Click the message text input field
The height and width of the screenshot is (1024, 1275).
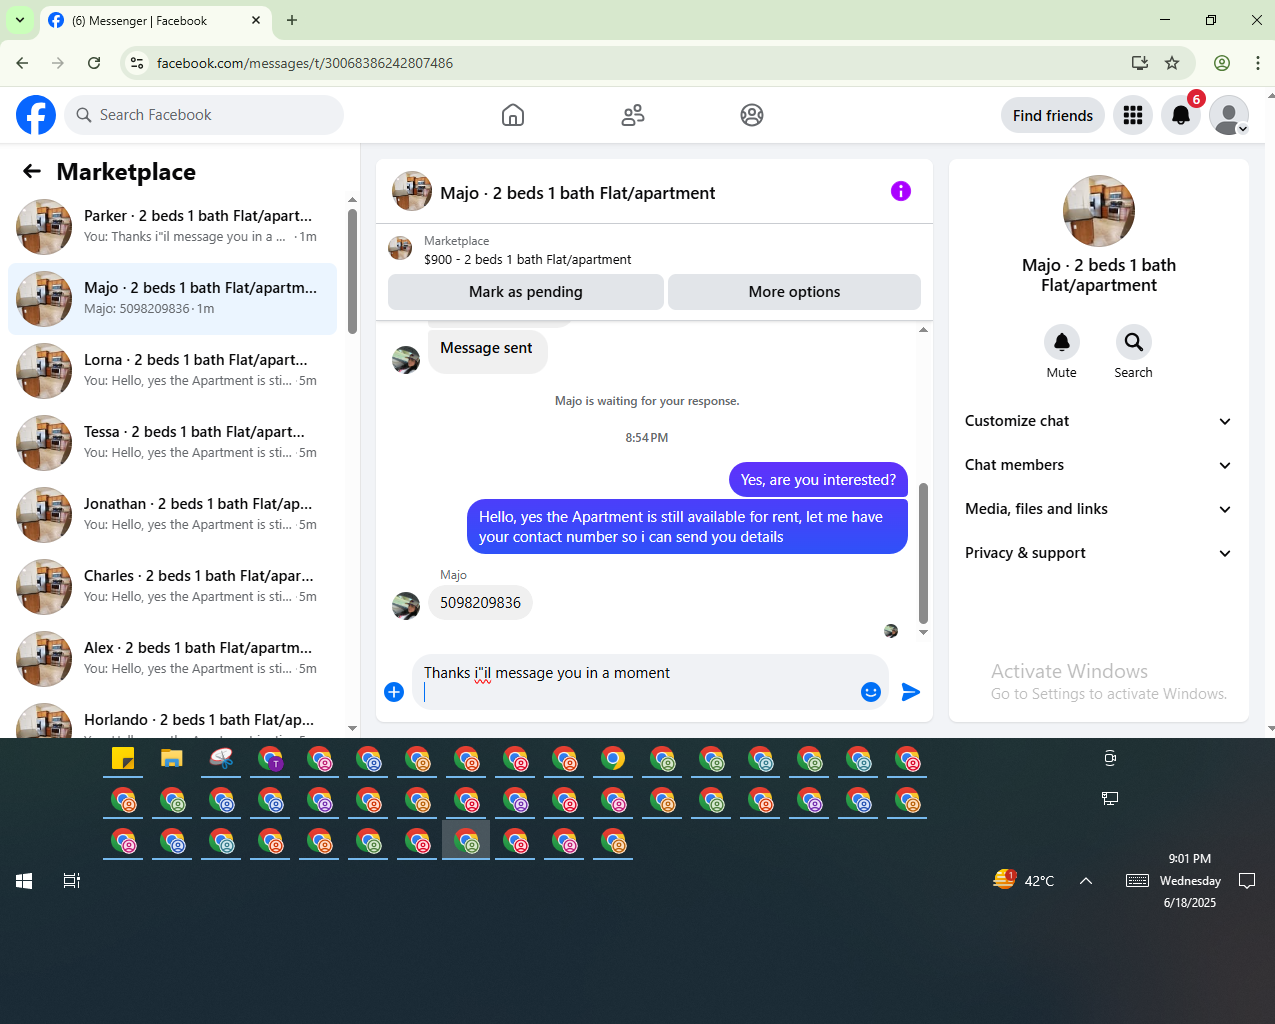pyautogui.click(x=636, y=682)
